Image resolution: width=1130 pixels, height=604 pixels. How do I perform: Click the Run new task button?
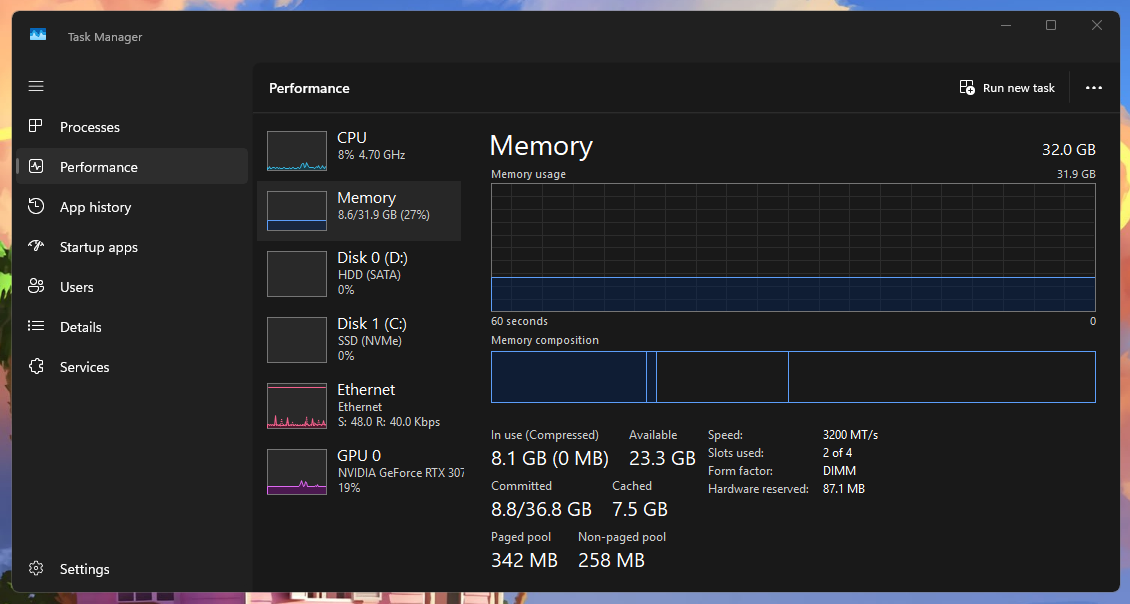[1007, 88]
